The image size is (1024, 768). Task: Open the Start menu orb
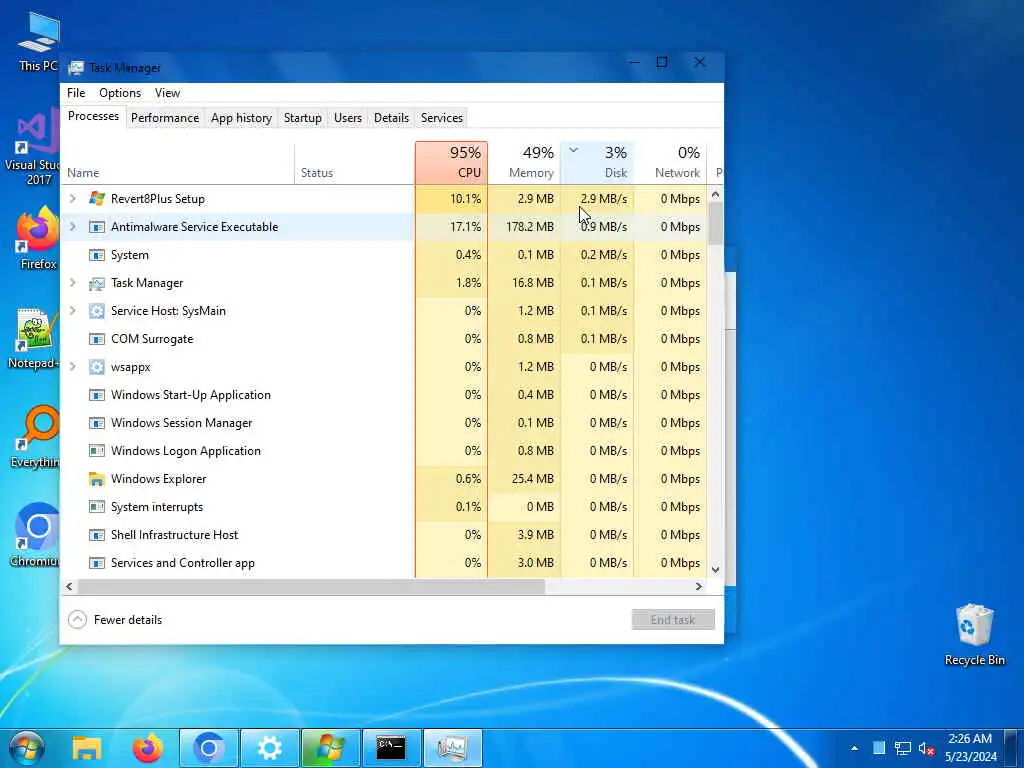click(27, 748)
